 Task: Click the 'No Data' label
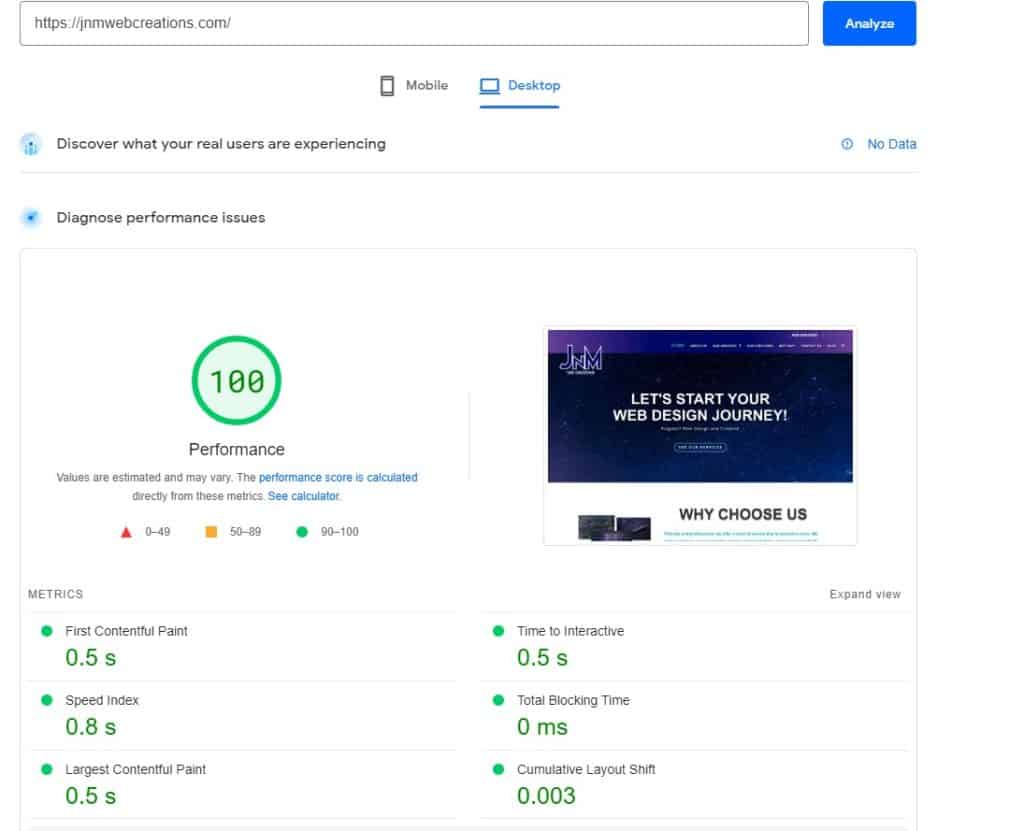(891, 143)
